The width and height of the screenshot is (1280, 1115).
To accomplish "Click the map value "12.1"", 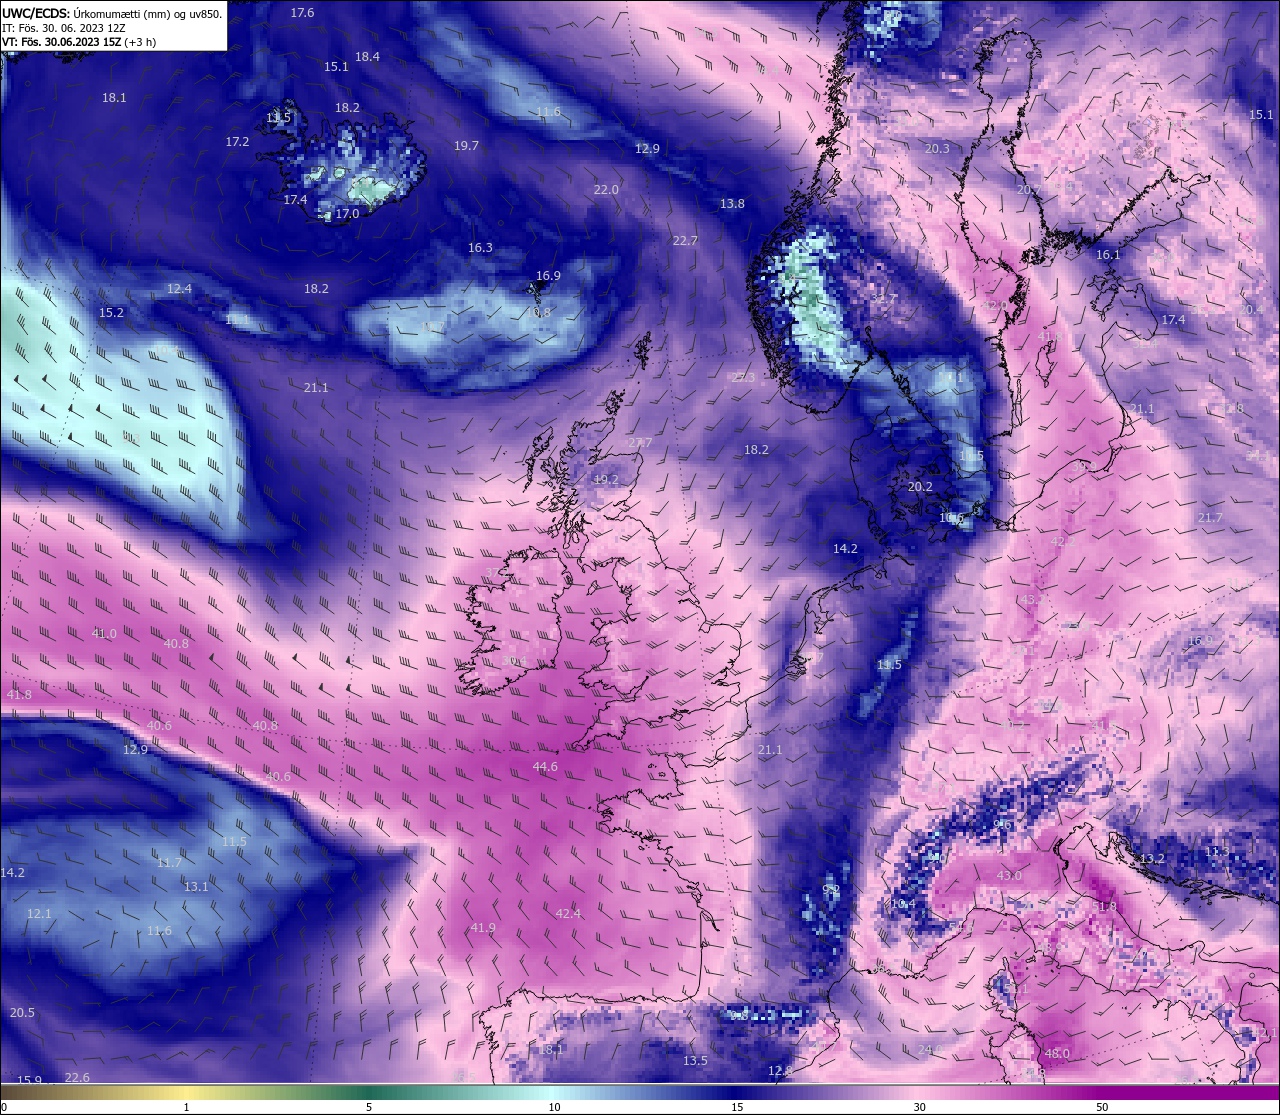I will coord(39,914).
